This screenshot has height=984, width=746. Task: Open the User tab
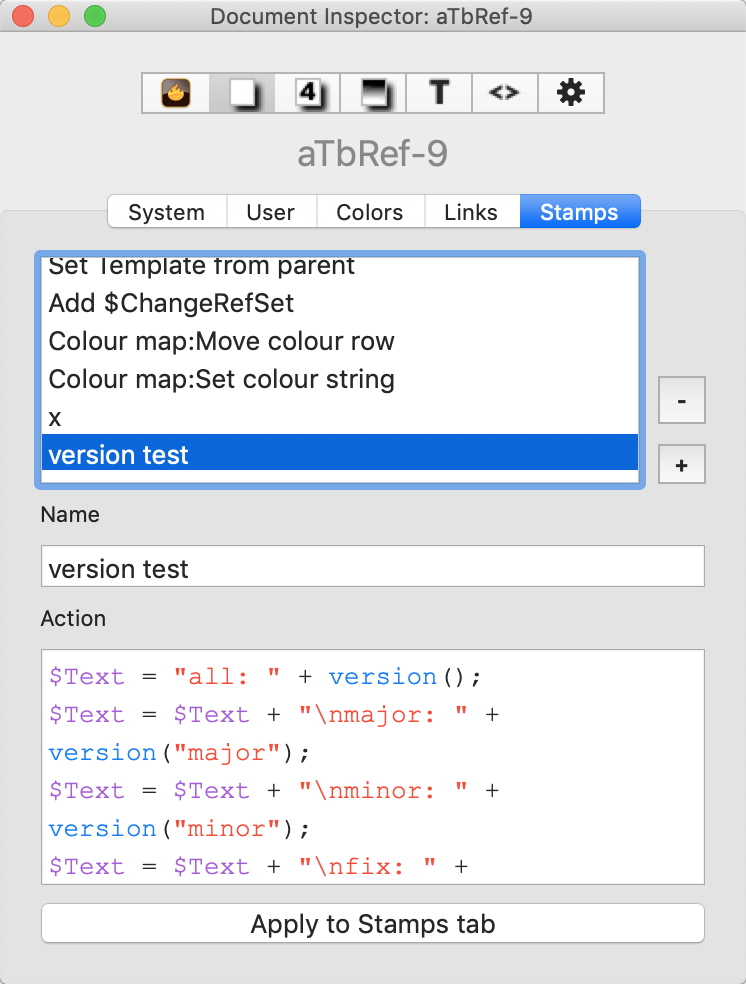click(x=271, y=212)
